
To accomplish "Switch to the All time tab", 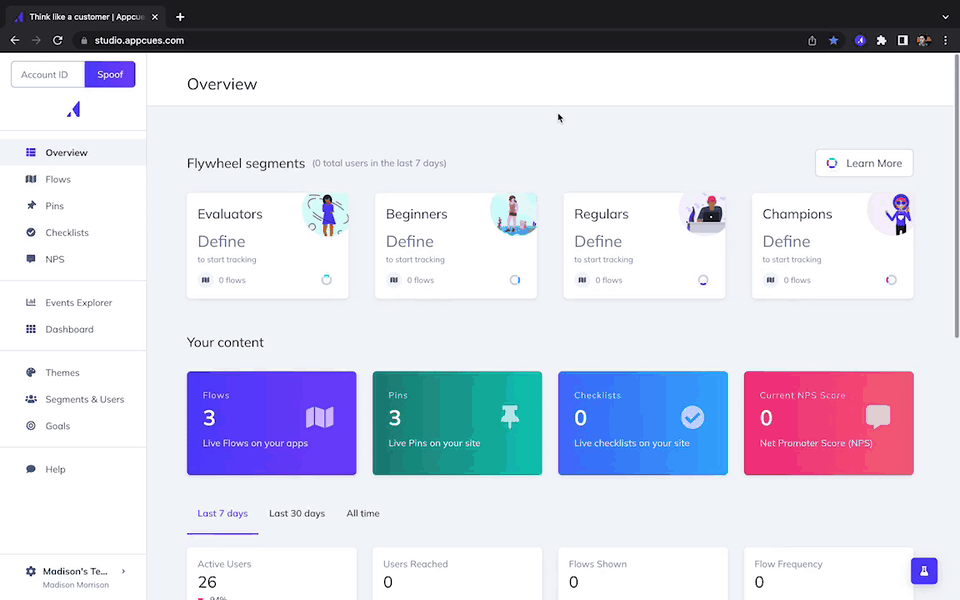I will (363, 514).
